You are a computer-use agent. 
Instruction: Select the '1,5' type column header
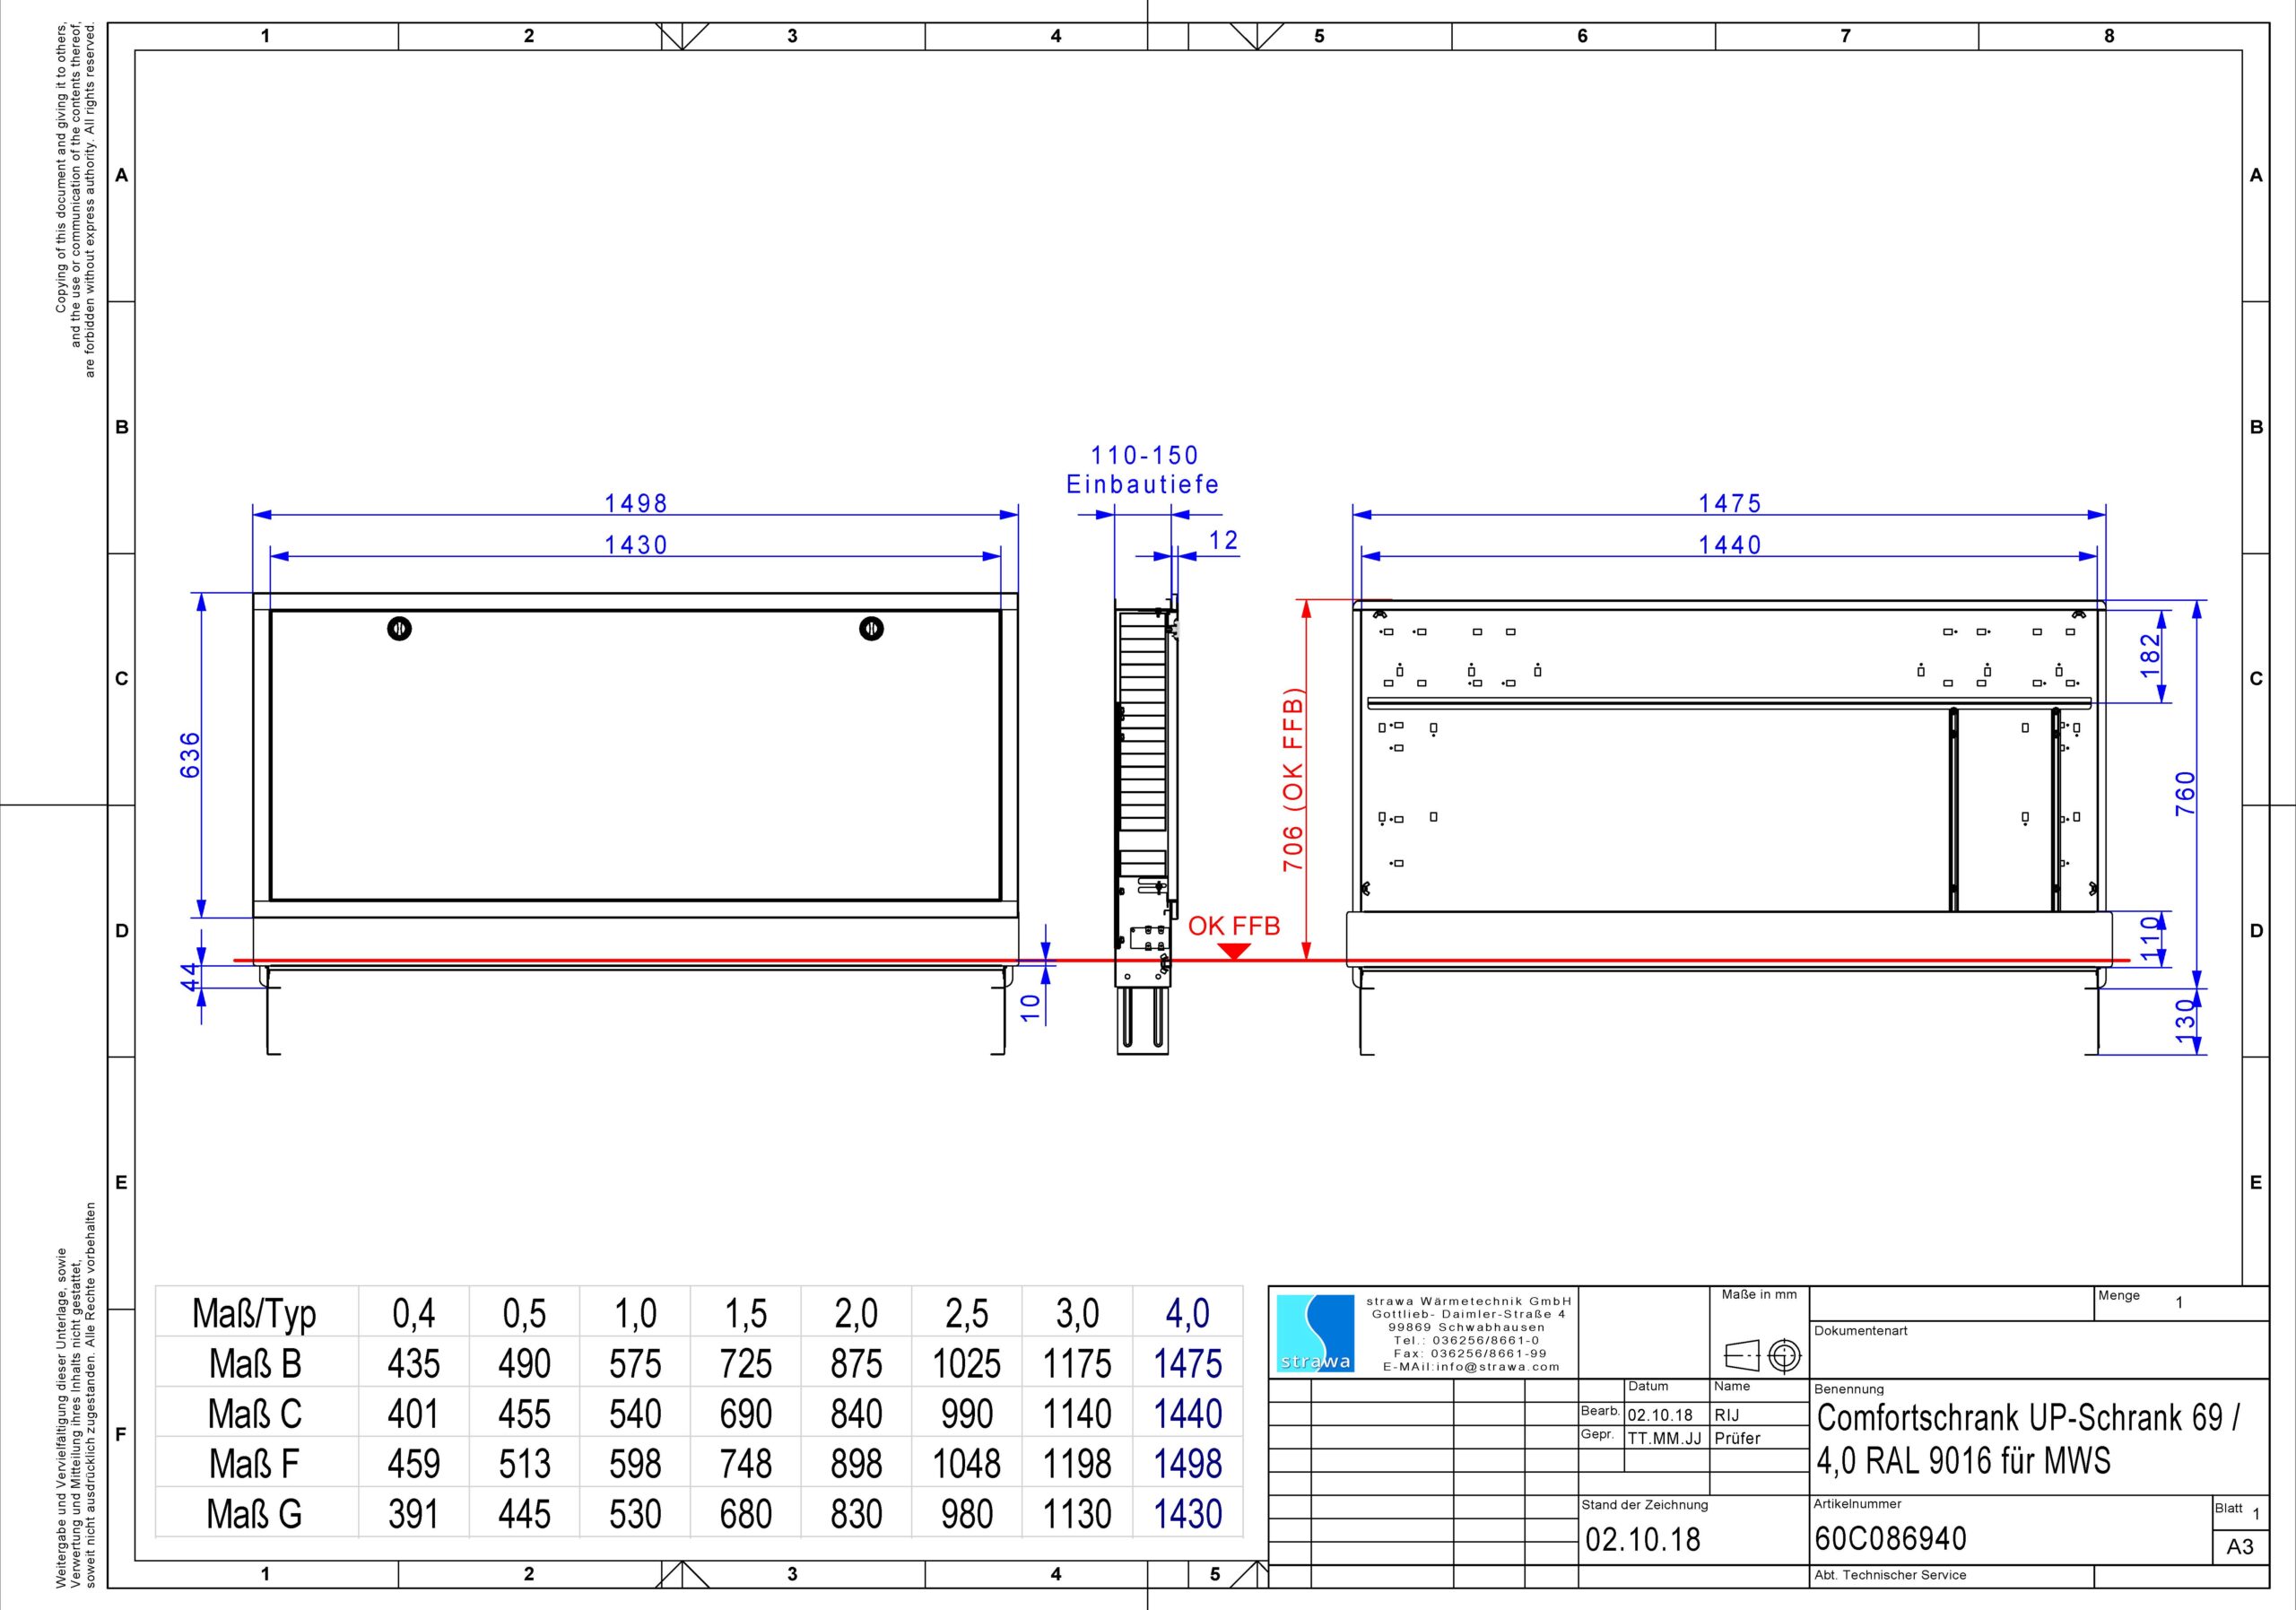pyautogui.click(x=746, y=1314)
